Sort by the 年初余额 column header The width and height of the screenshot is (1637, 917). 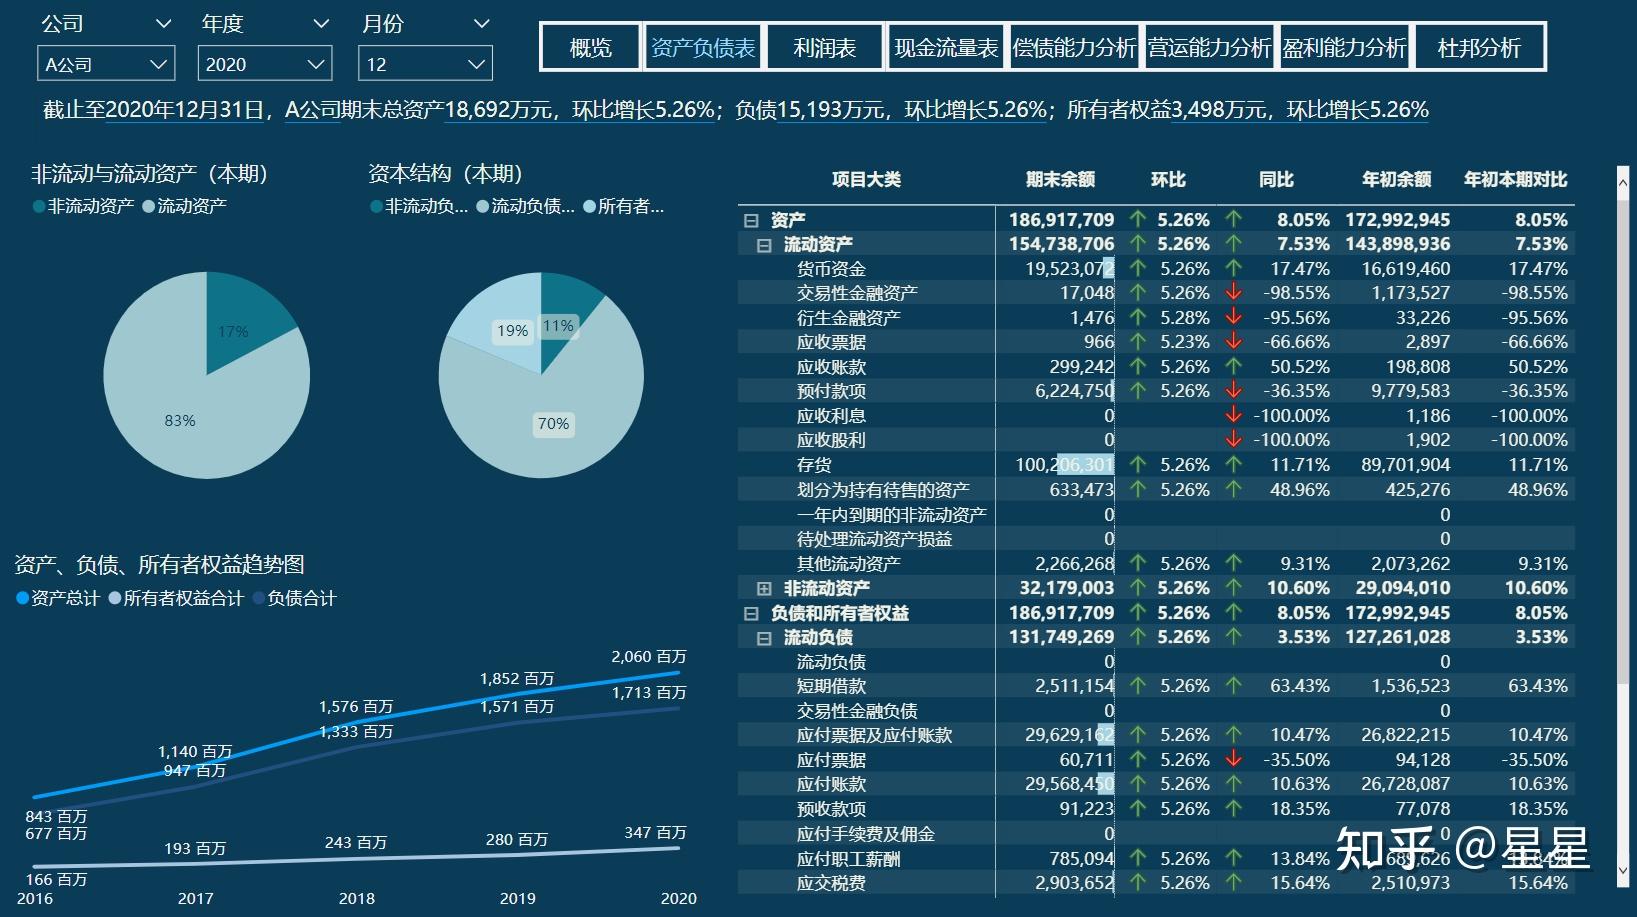1396,180
